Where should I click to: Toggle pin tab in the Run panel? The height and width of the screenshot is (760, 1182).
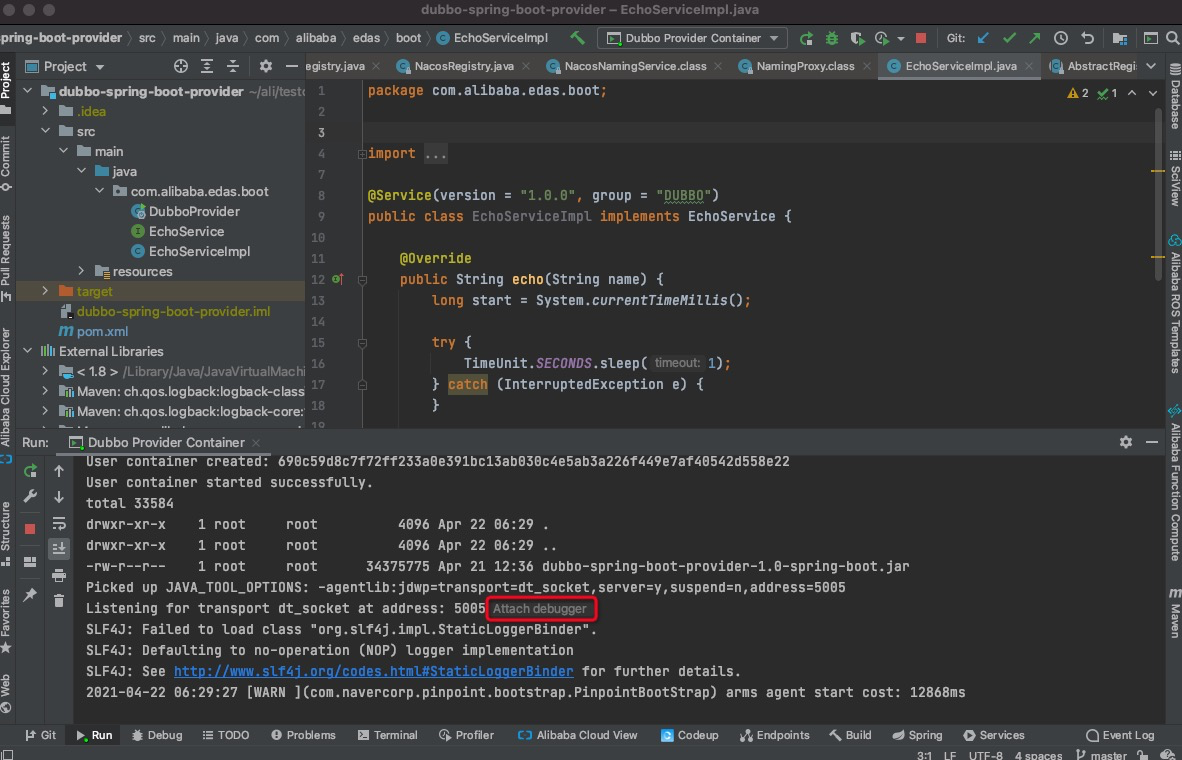(x=30, y=595)
